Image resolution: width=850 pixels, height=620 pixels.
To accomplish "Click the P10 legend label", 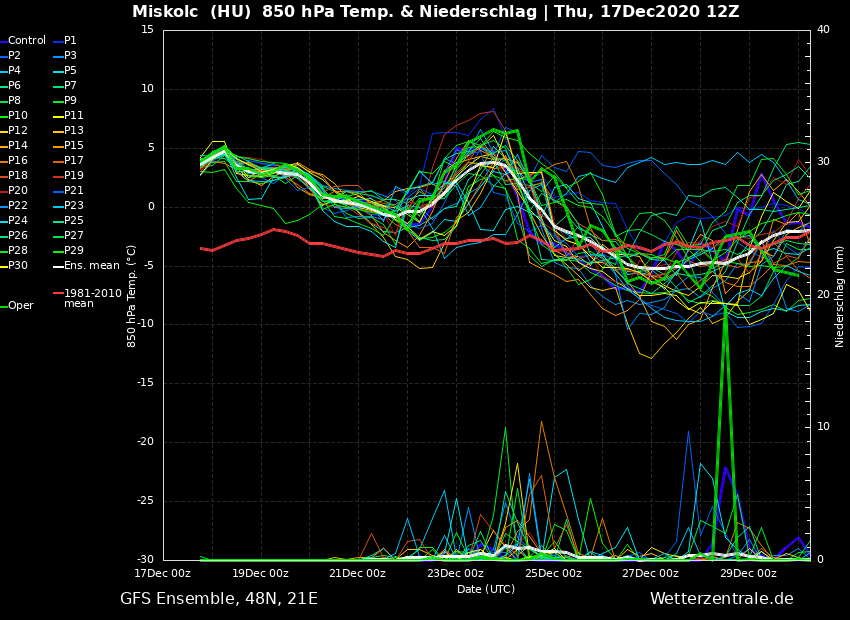I will tap(18, 116).
